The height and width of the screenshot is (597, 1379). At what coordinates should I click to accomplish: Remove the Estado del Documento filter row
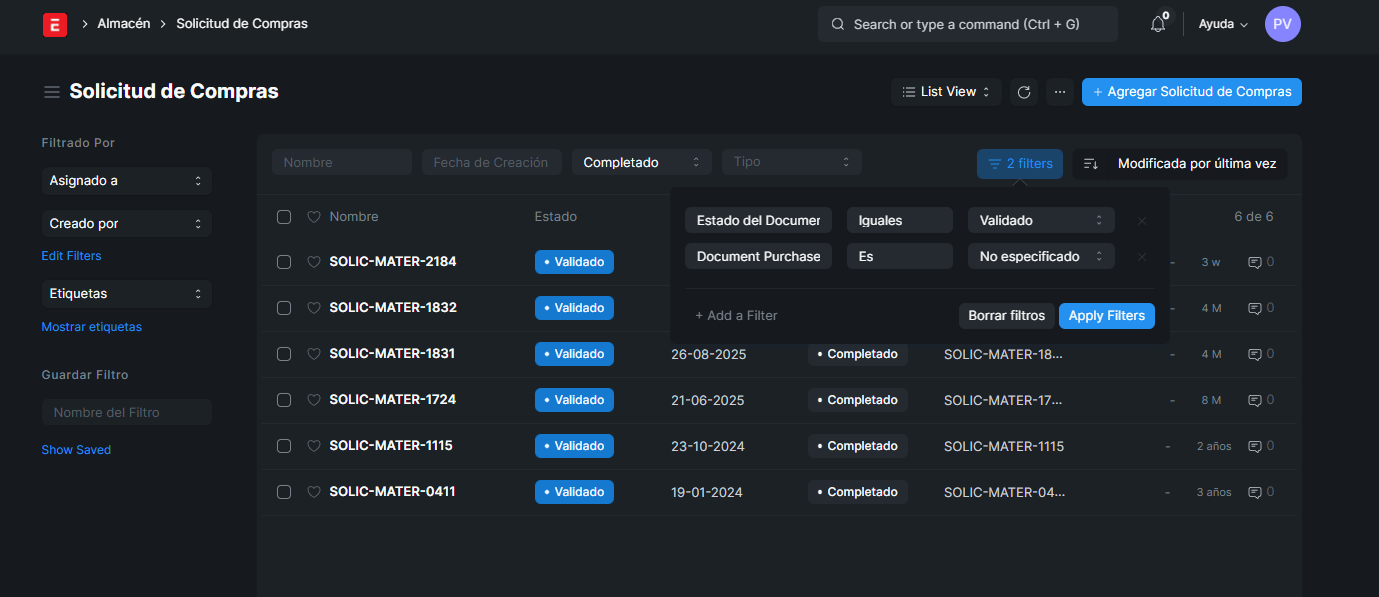[1142, 221]
